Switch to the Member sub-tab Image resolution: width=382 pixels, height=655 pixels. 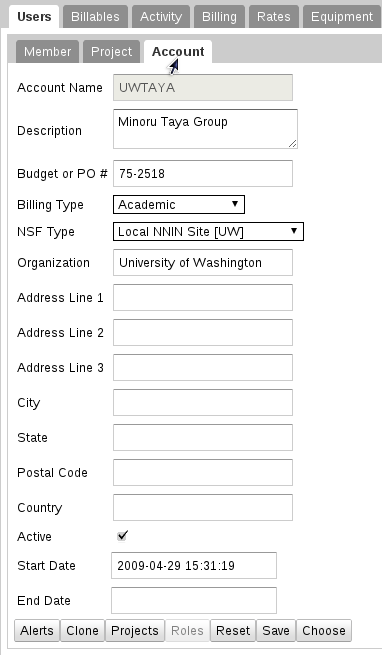[x=47, y=52]
